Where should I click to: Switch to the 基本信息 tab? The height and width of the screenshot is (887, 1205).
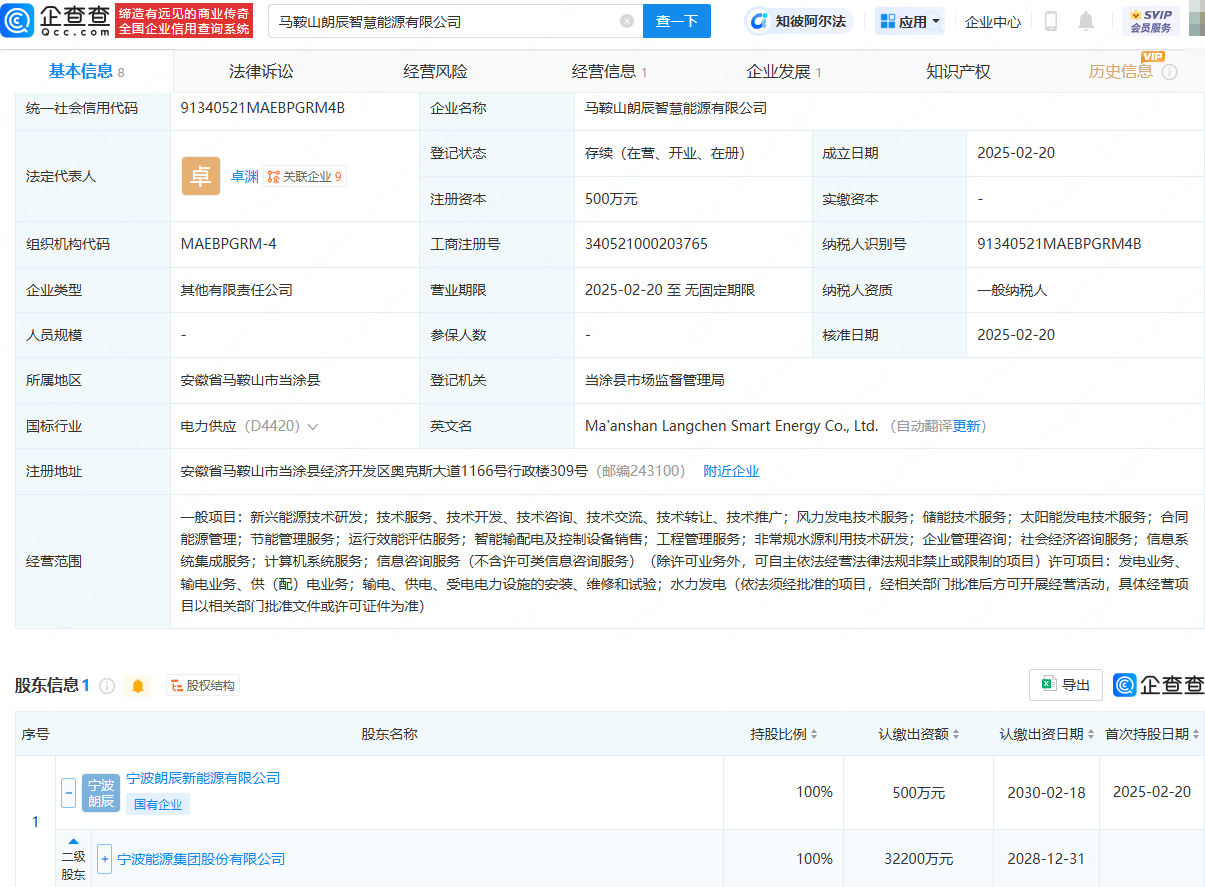pos(86,71)
